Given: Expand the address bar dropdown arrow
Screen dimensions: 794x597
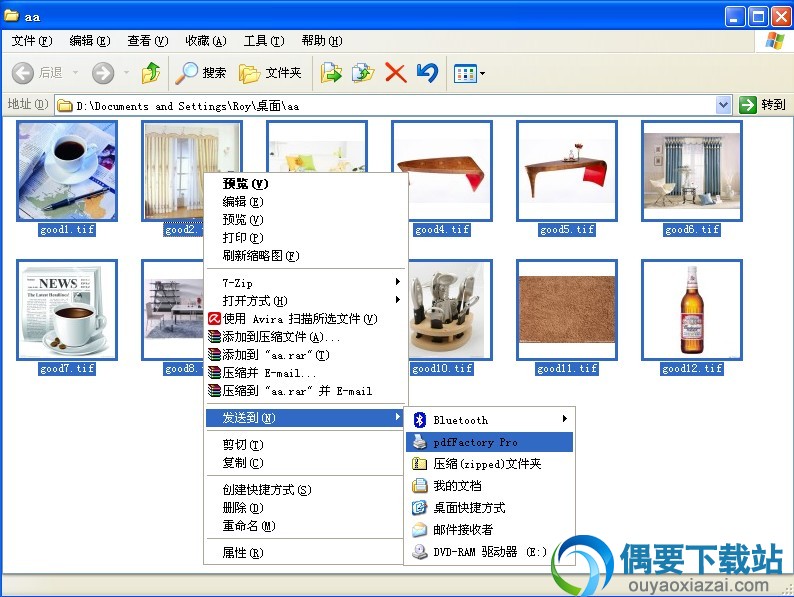Looking at the screenshot, I should click(724, 105).
